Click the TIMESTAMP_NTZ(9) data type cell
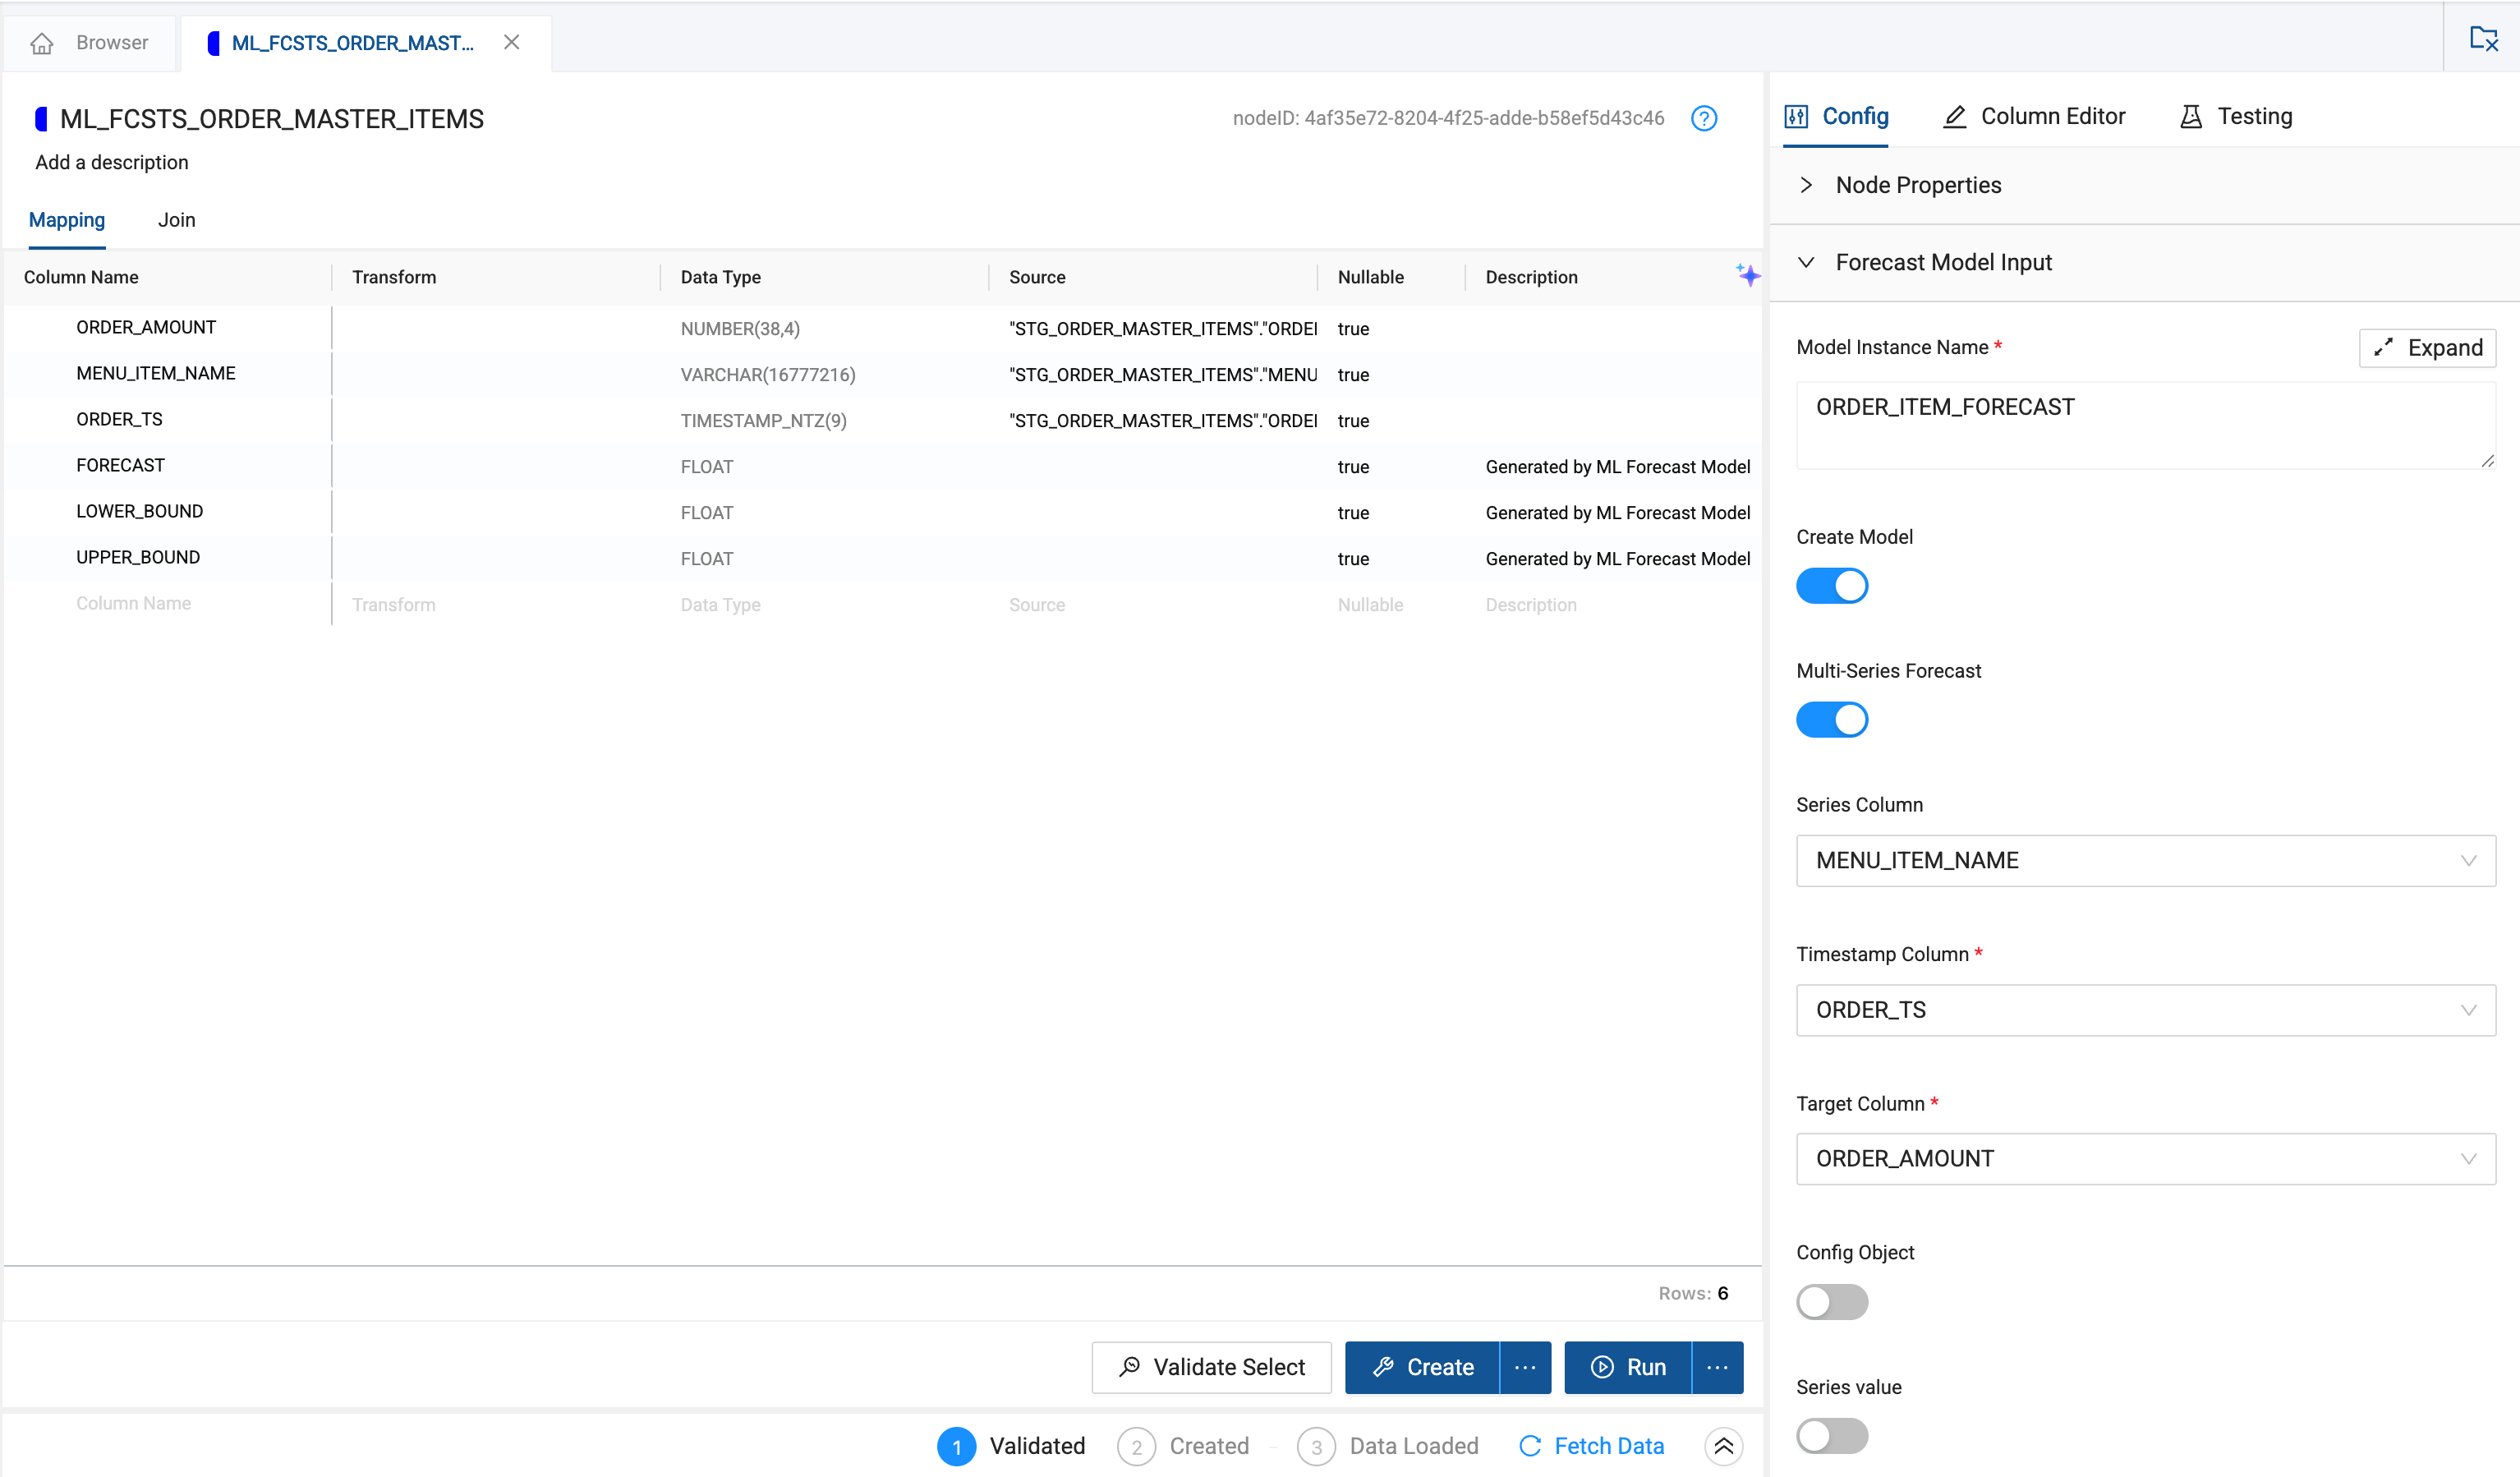Viewport: 2520px width, 1477px height. click(x=764, y=421)
